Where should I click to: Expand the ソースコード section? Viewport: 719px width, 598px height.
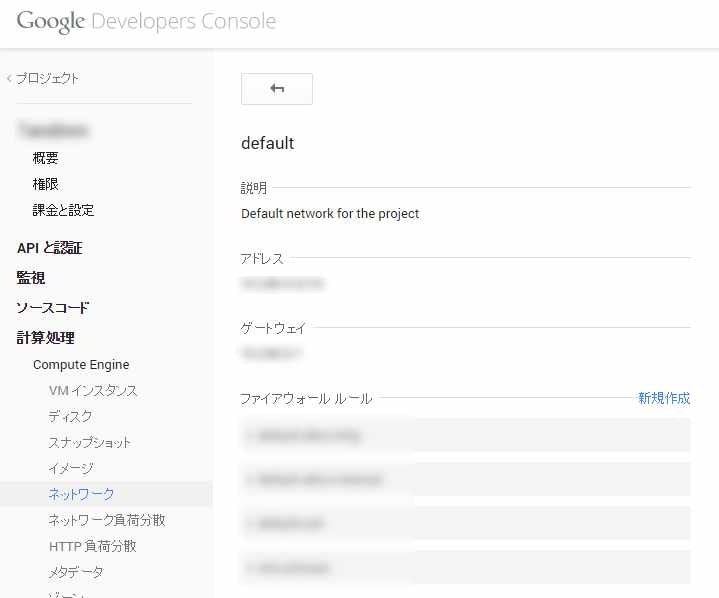(52, 307)
